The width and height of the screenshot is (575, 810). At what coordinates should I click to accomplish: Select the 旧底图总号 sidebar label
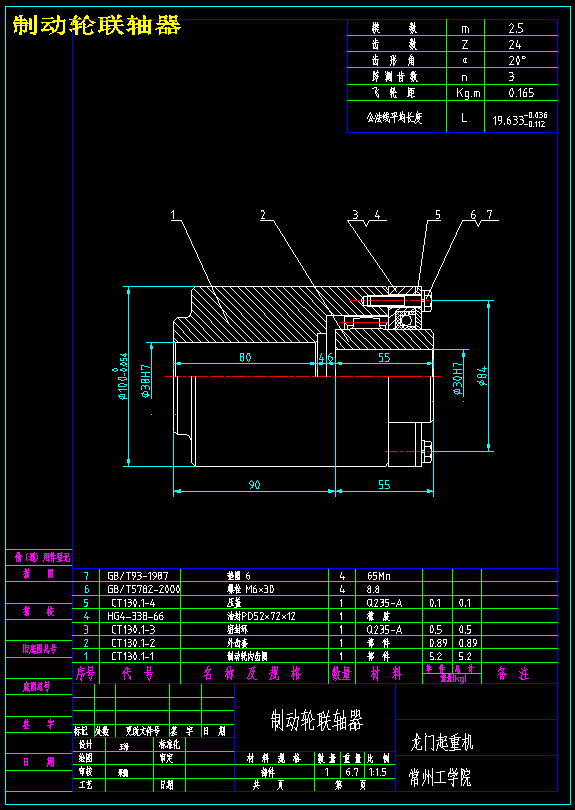pos(39,649)
